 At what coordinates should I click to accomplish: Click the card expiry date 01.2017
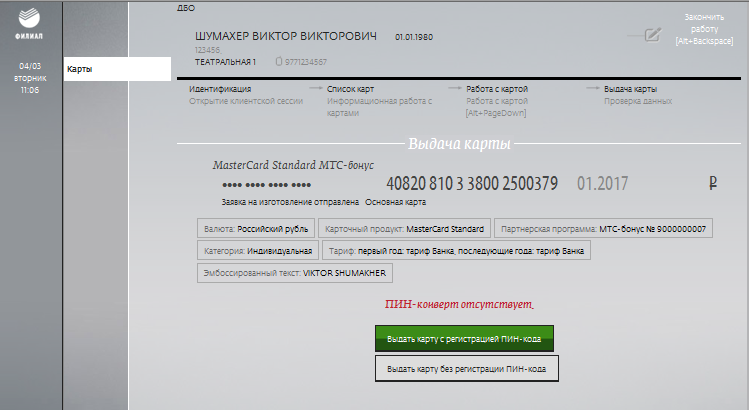click(602, 183)
